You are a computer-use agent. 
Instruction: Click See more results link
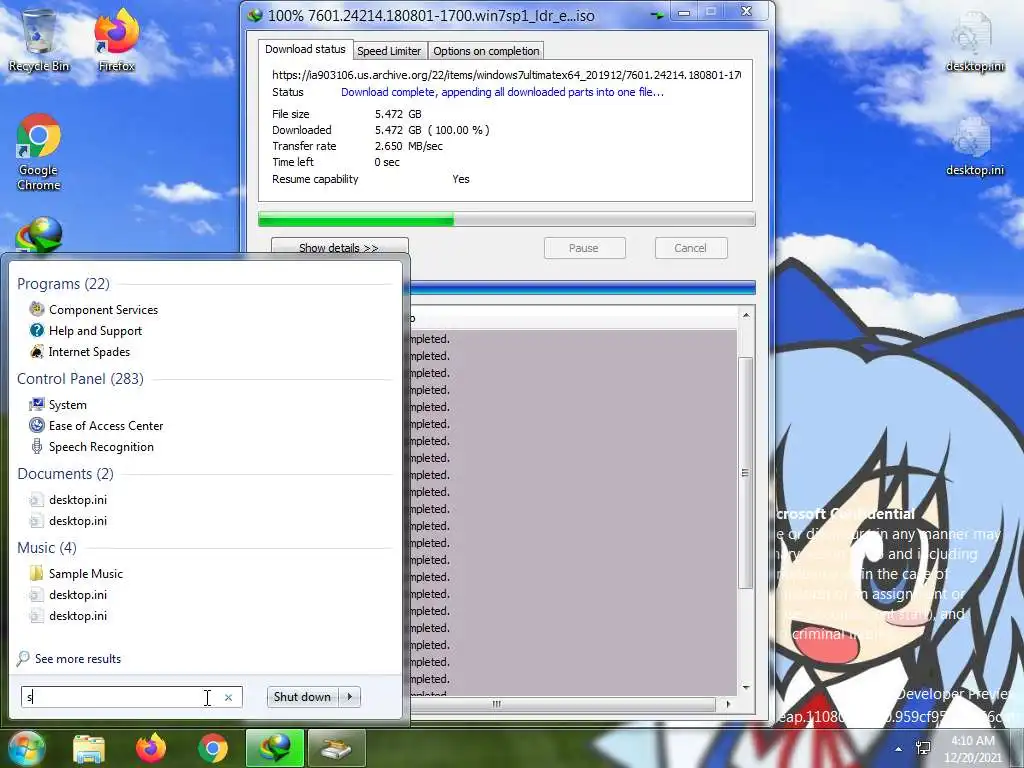78,659
